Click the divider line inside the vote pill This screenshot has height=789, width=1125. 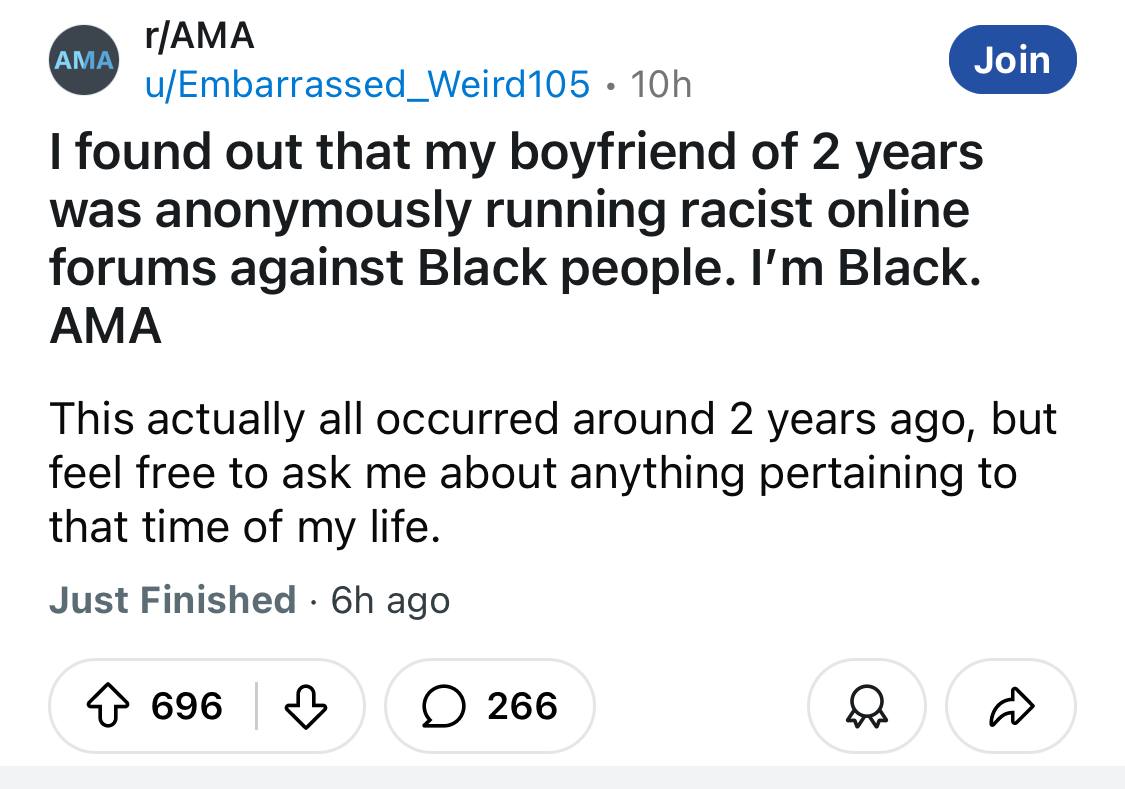256,707
